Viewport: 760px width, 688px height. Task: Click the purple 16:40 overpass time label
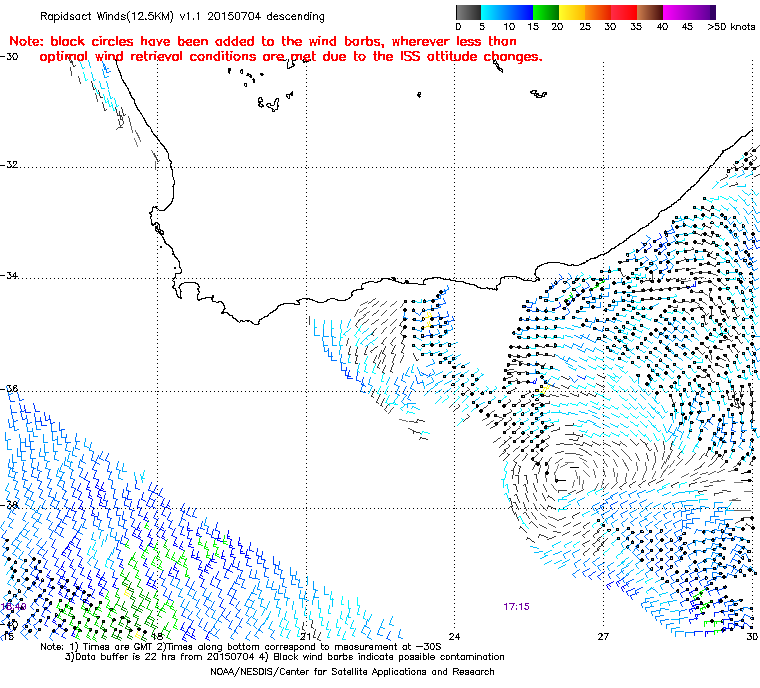[13, 607]
